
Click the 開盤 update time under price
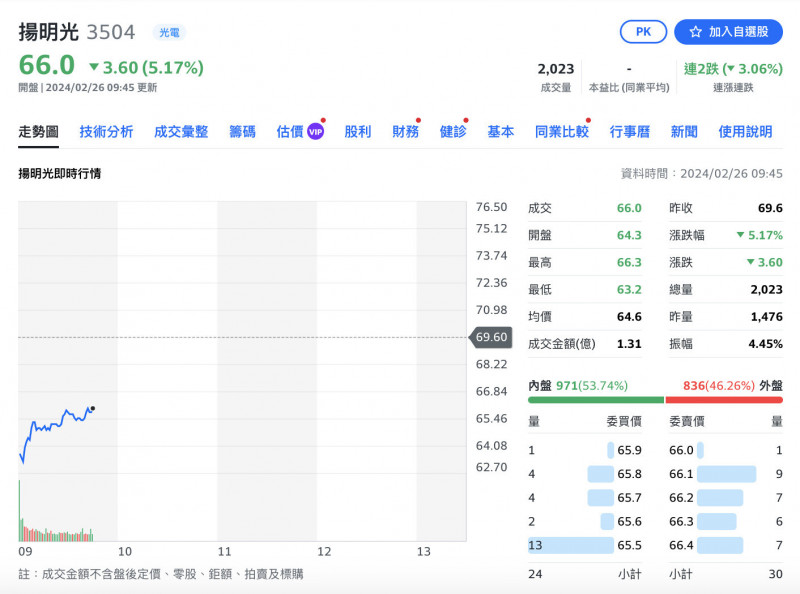(88, 88)
